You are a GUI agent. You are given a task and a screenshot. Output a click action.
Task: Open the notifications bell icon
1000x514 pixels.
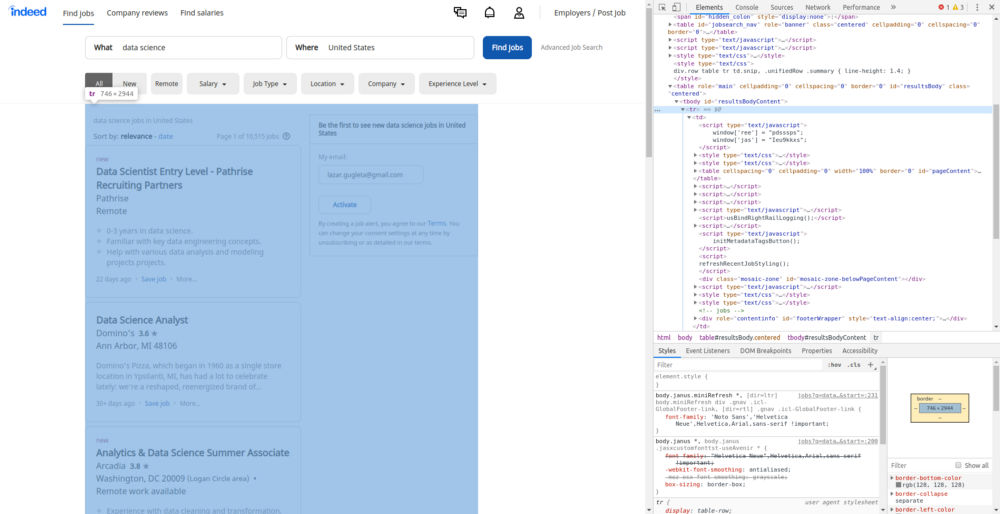pos(490,13)
